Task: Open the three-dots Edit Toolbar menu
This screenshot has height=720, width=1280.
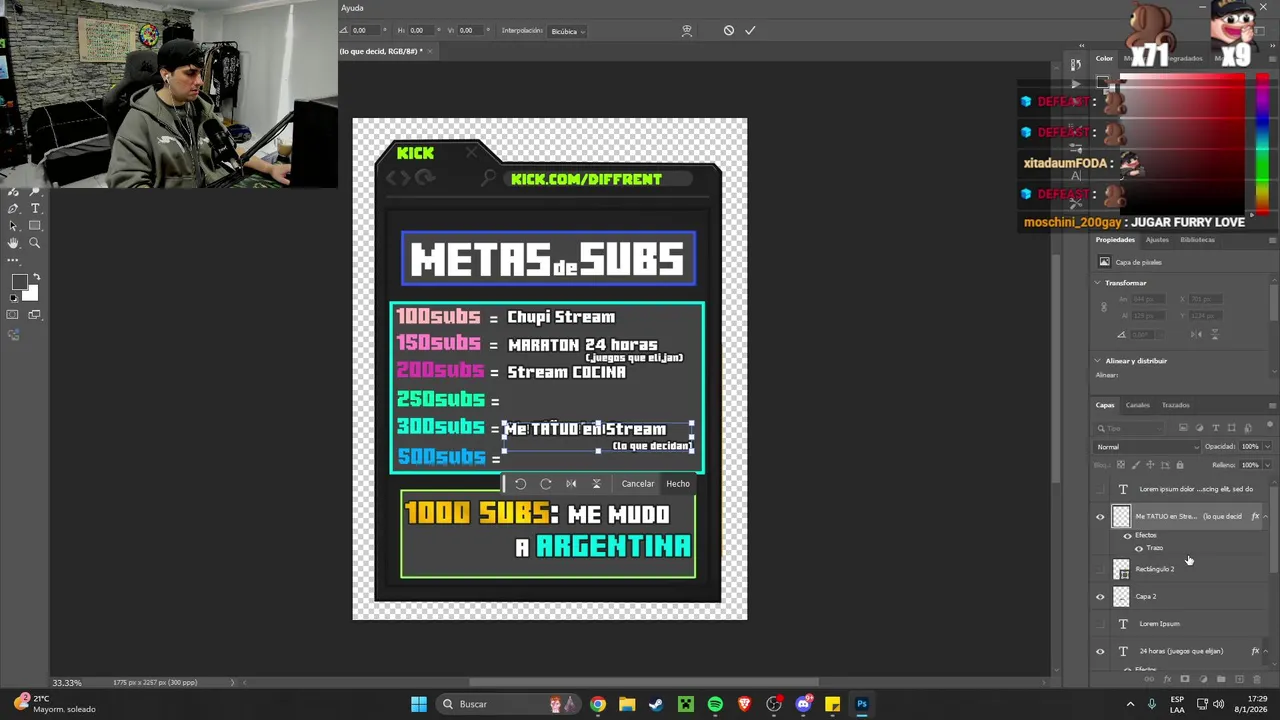Action: pos(13,260)
